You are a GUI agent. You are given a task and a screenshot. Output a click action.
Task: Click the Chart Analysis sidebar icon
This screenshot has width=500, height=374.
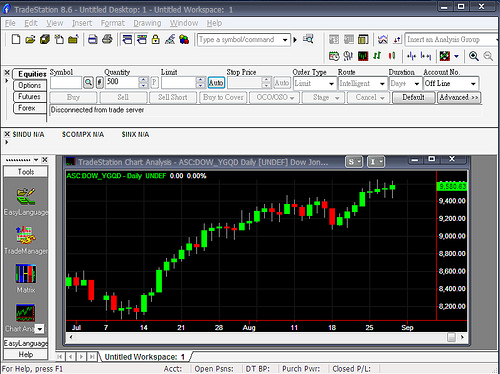point(26,313)
